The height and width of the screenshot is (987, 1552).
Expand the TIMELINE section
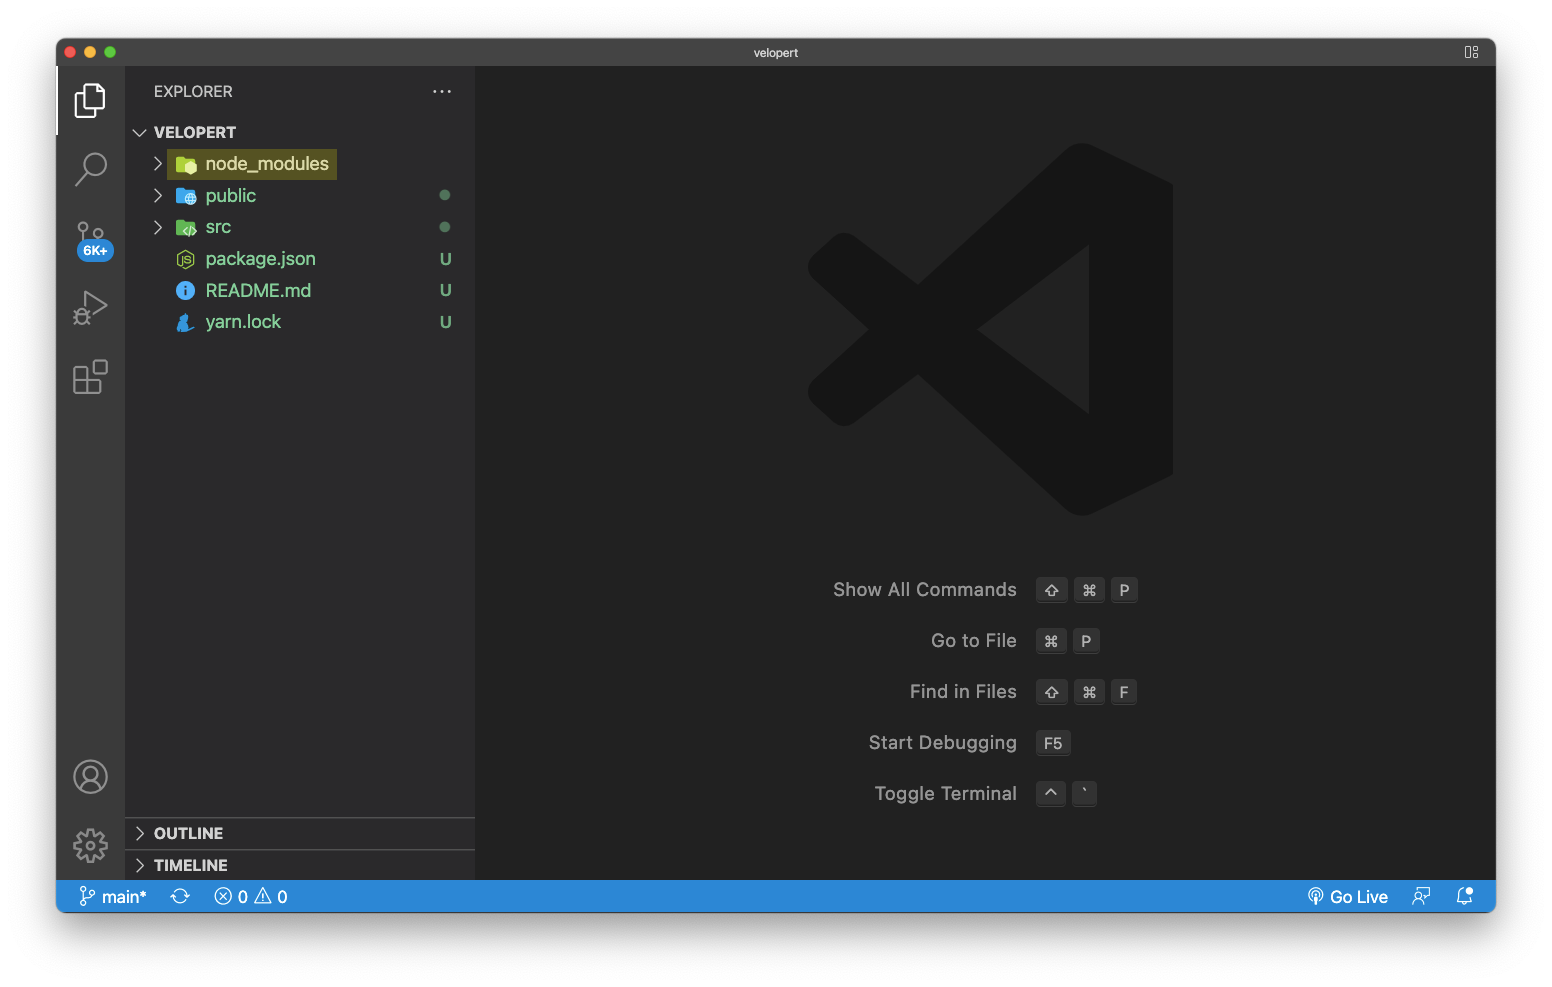click(x=300, y=866)
